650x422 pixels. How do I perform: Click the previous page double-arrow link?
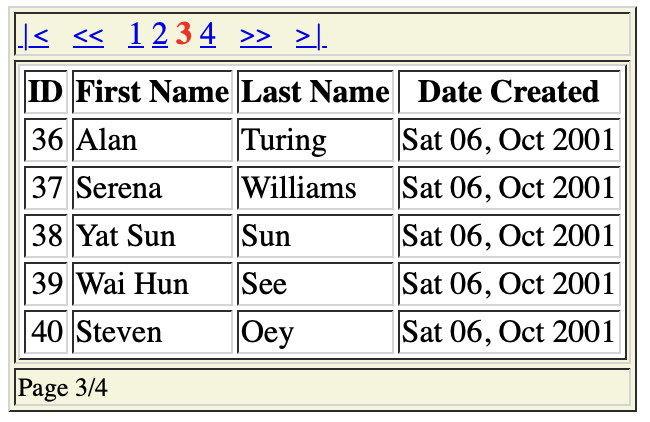[88, 36]
